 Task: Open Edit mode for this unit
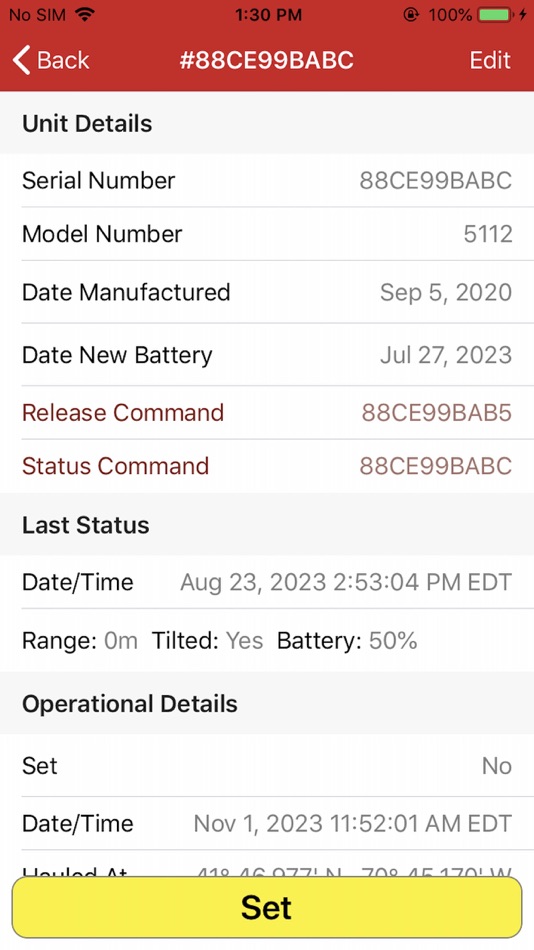coord(490,60)
